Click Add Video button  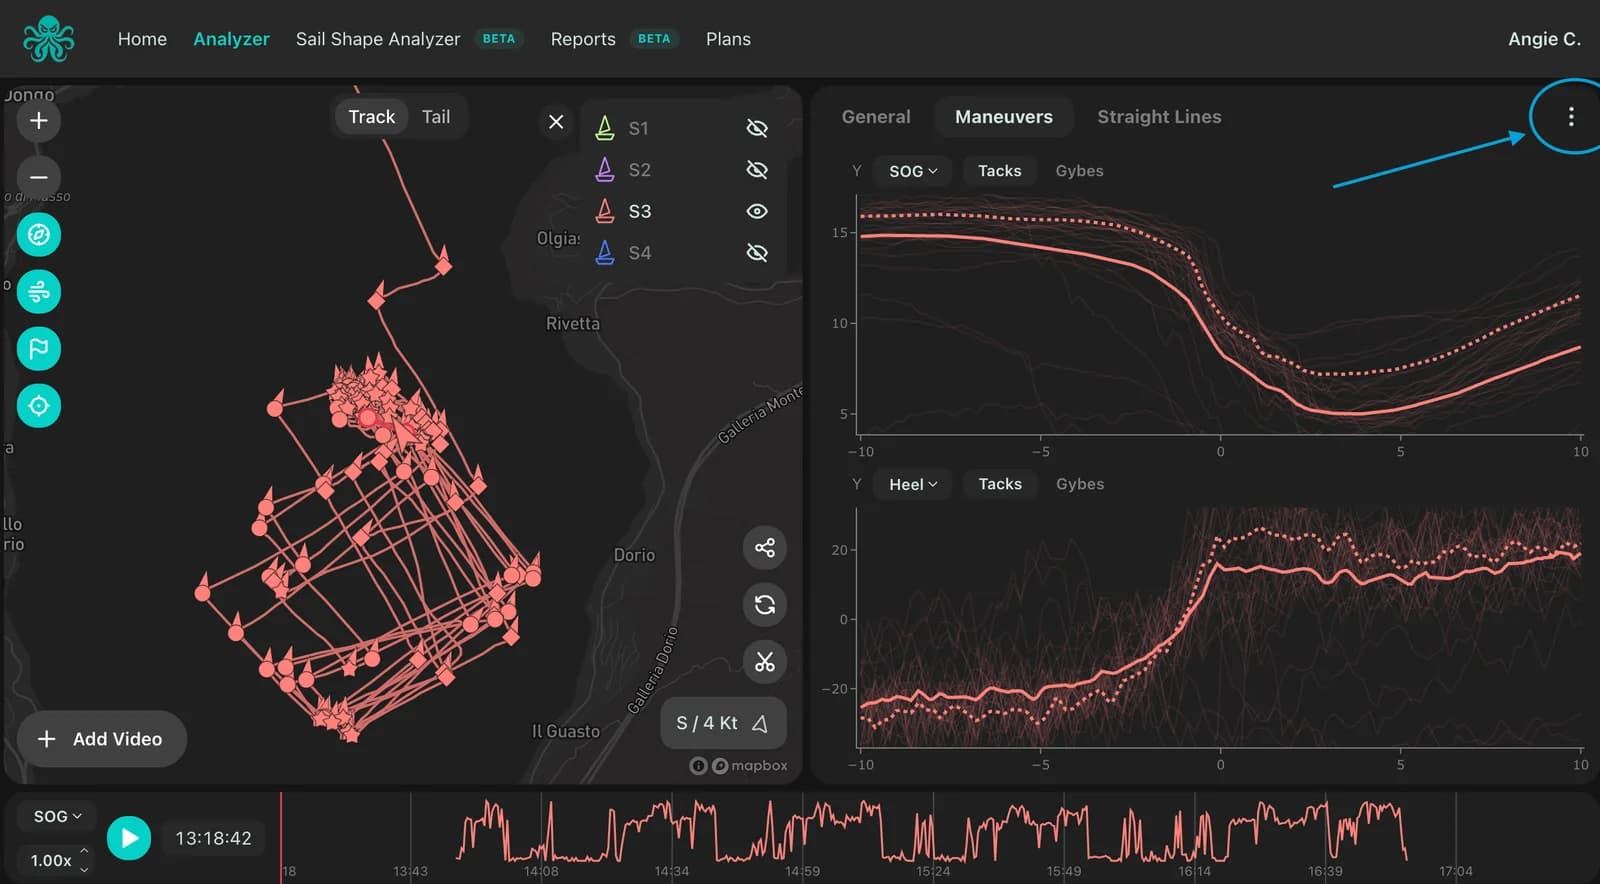[102, 739]
